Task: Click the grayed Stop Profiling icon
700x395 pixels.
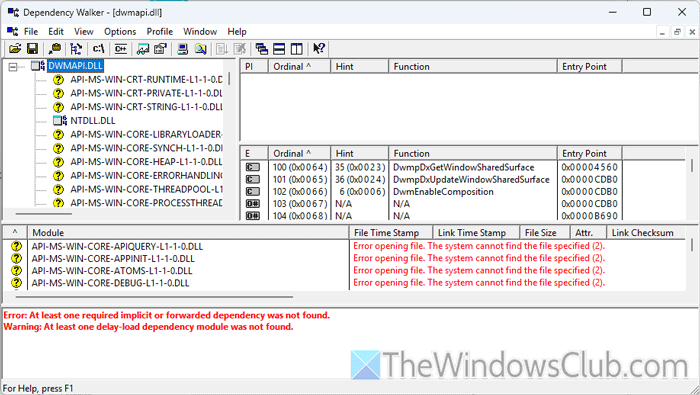Action: click(240, 49)
